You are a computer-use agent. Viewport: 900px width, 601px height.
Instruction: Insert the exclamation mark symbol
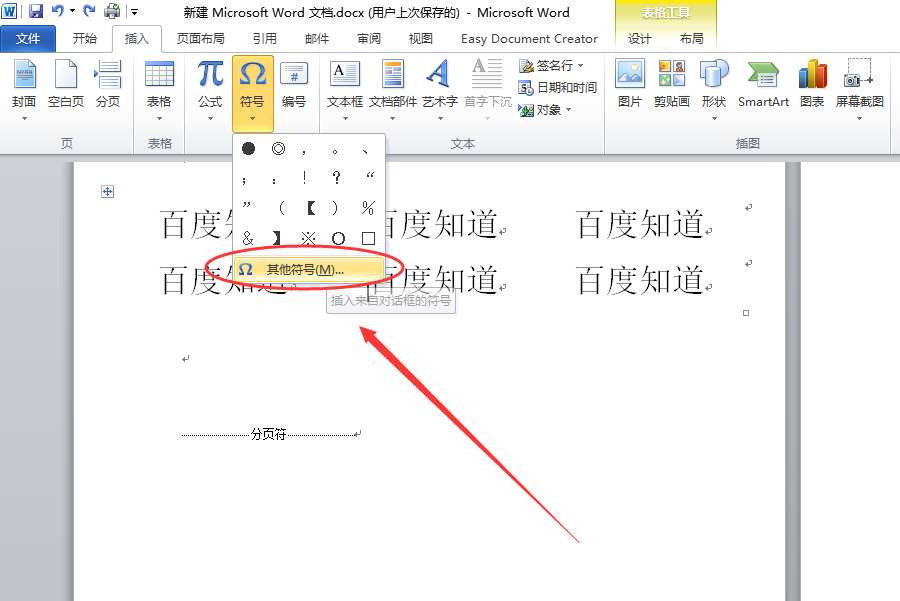click(x=304, y=177)
